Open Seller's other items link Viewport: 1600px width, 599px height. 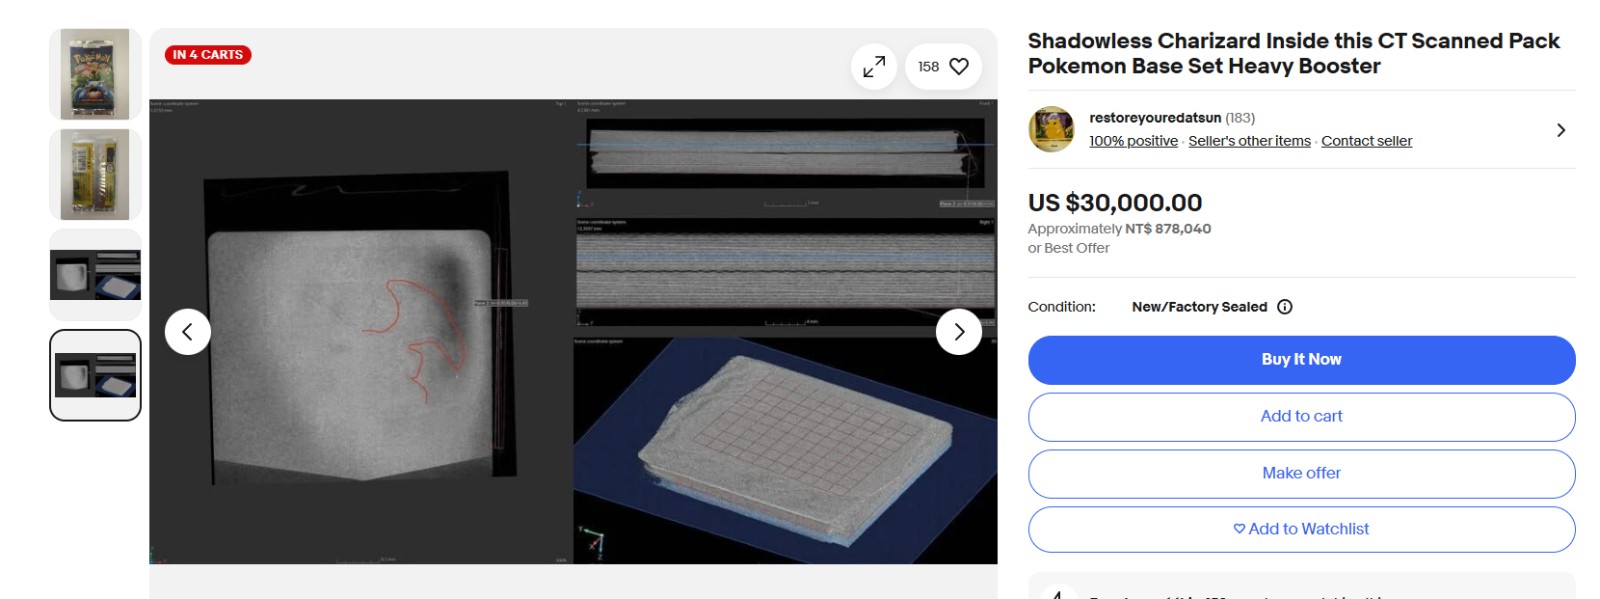tap(1249, 141)
